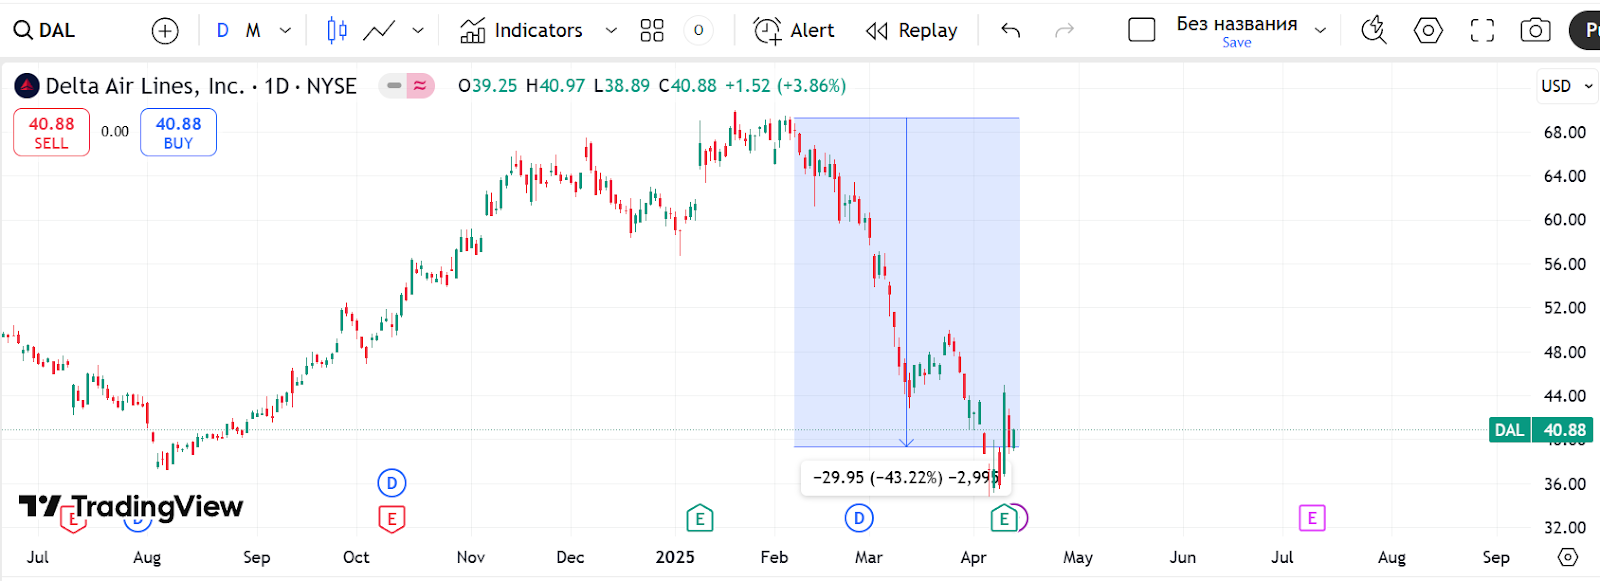
Task: Take a chart snapshot with camera icon
Action: tap(1535, 31)
